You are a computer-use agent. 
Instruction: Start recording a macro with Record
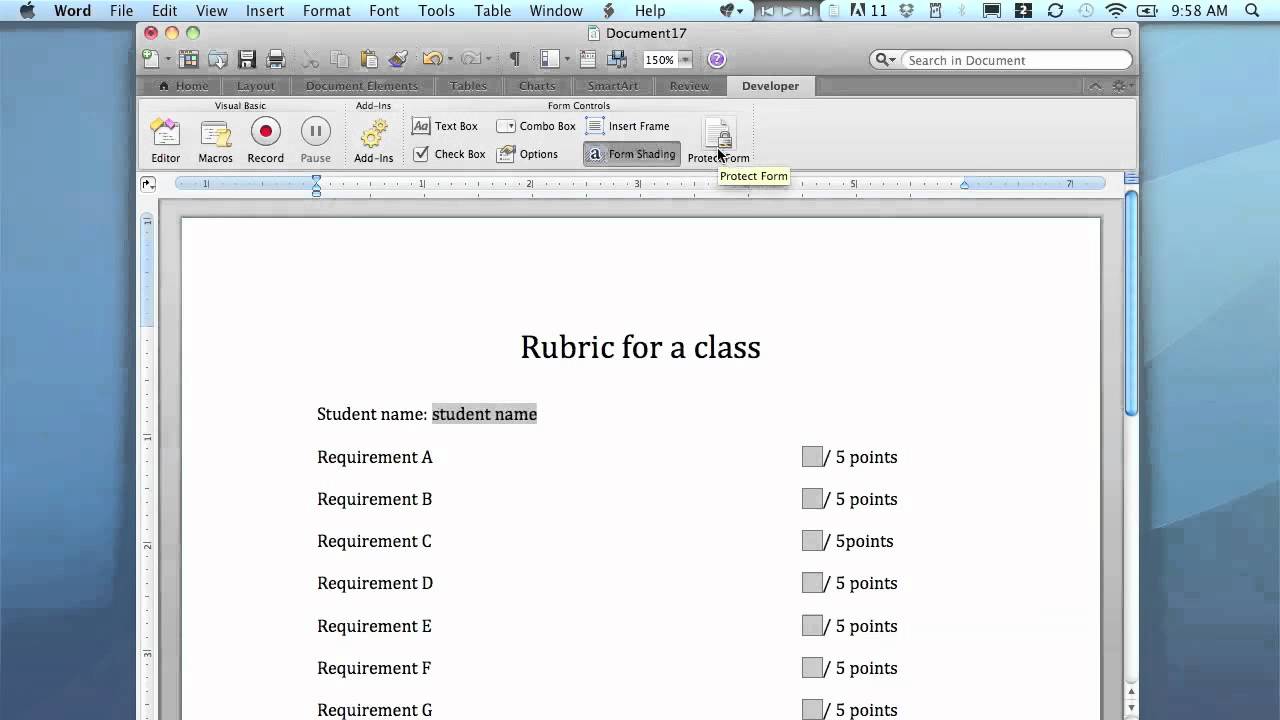(265, 140)
